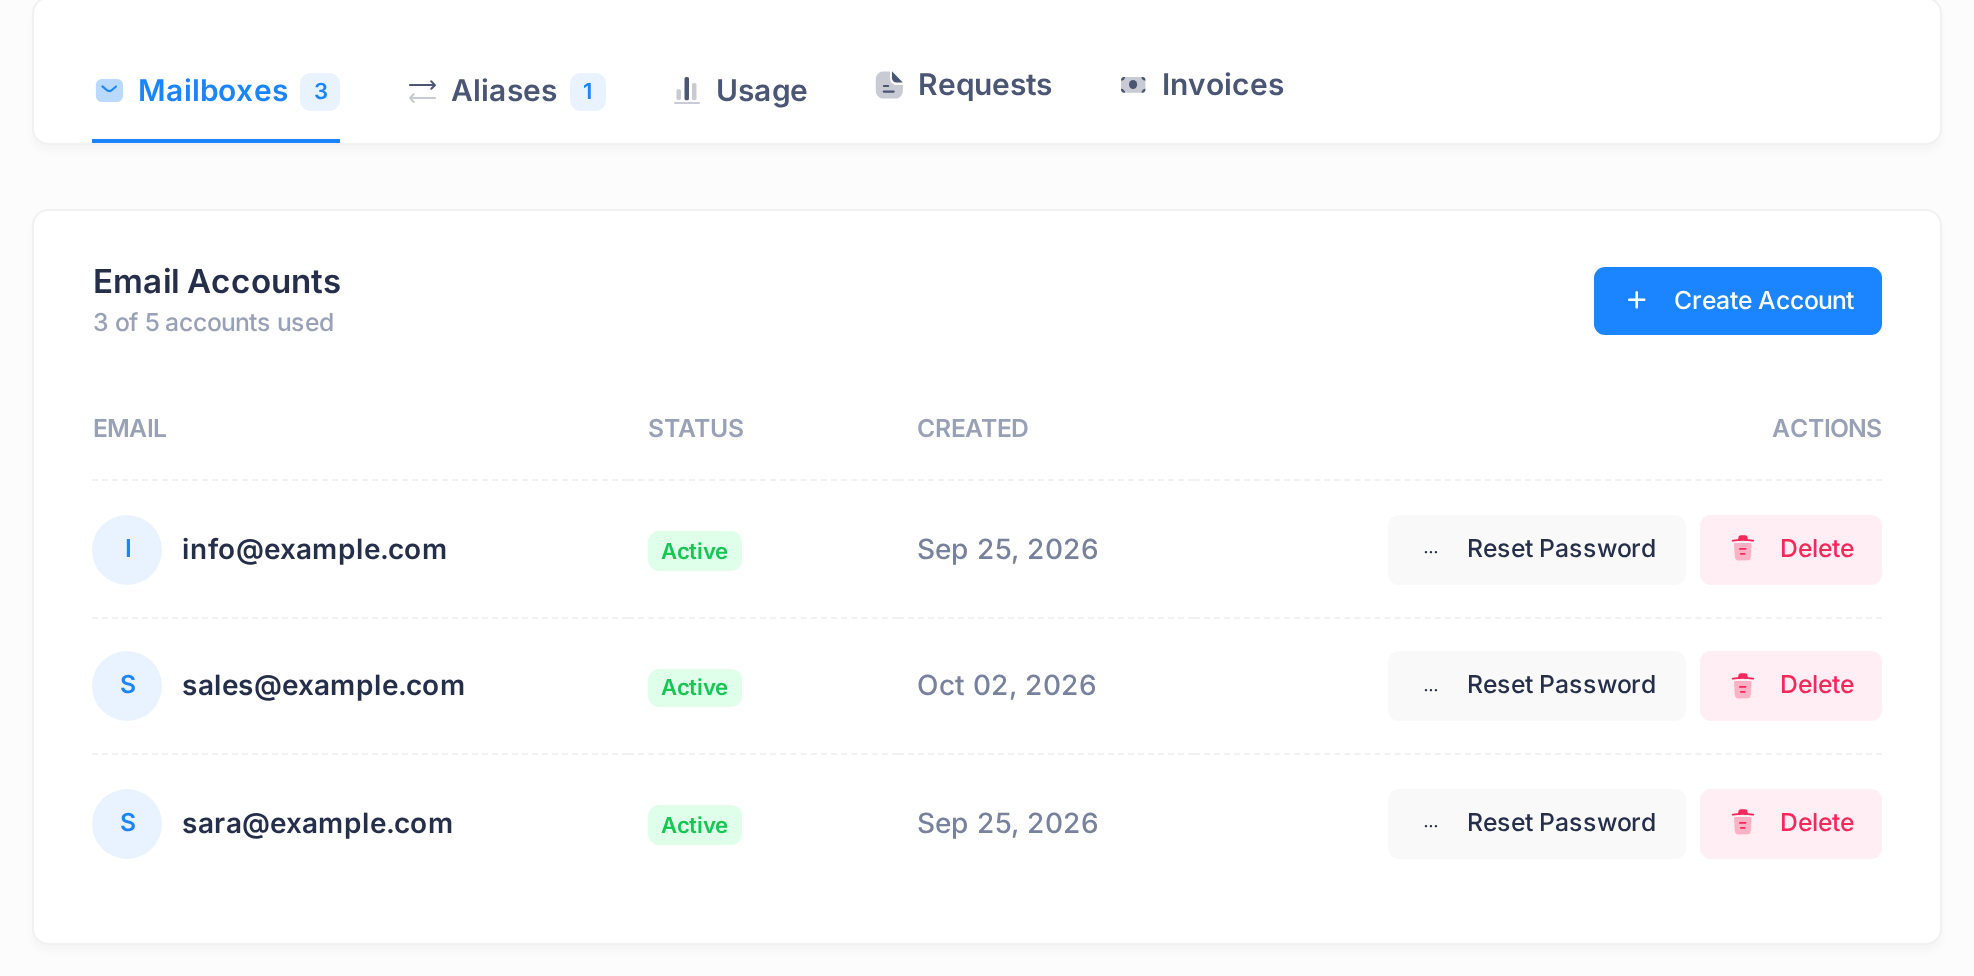Screen dimensions: 1974x976
Task: Open the Mailboxes tab
Action: coord(216,91)
